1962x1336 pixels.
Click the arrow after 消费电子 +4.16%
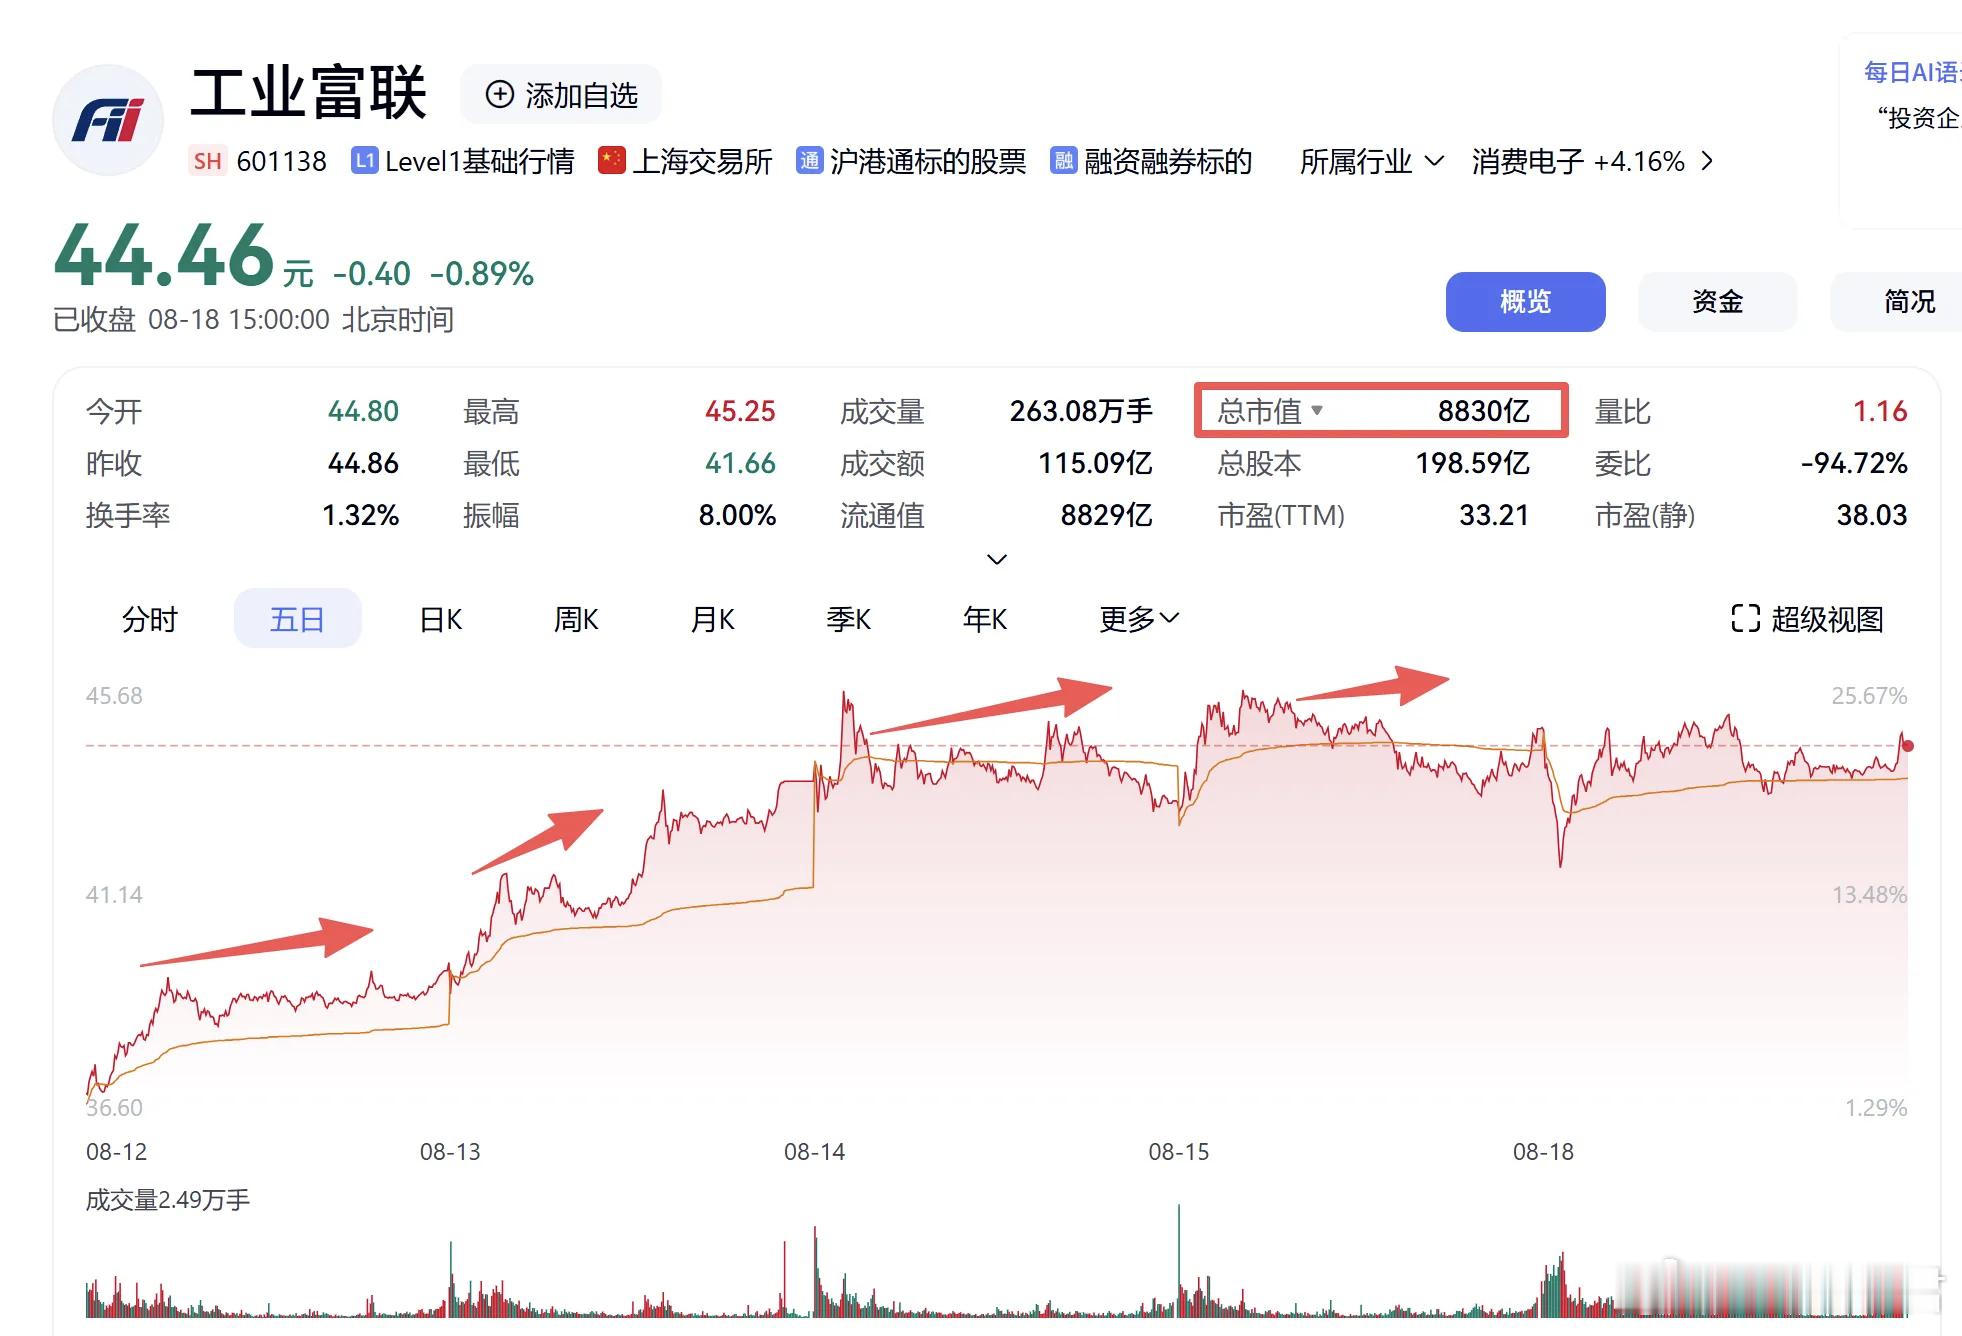point(1707,161)
